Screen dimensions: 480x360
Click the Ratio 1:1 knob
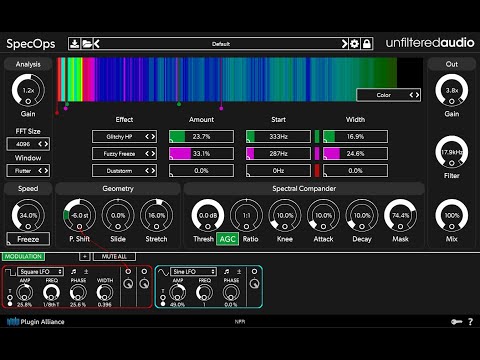(246, 215)
